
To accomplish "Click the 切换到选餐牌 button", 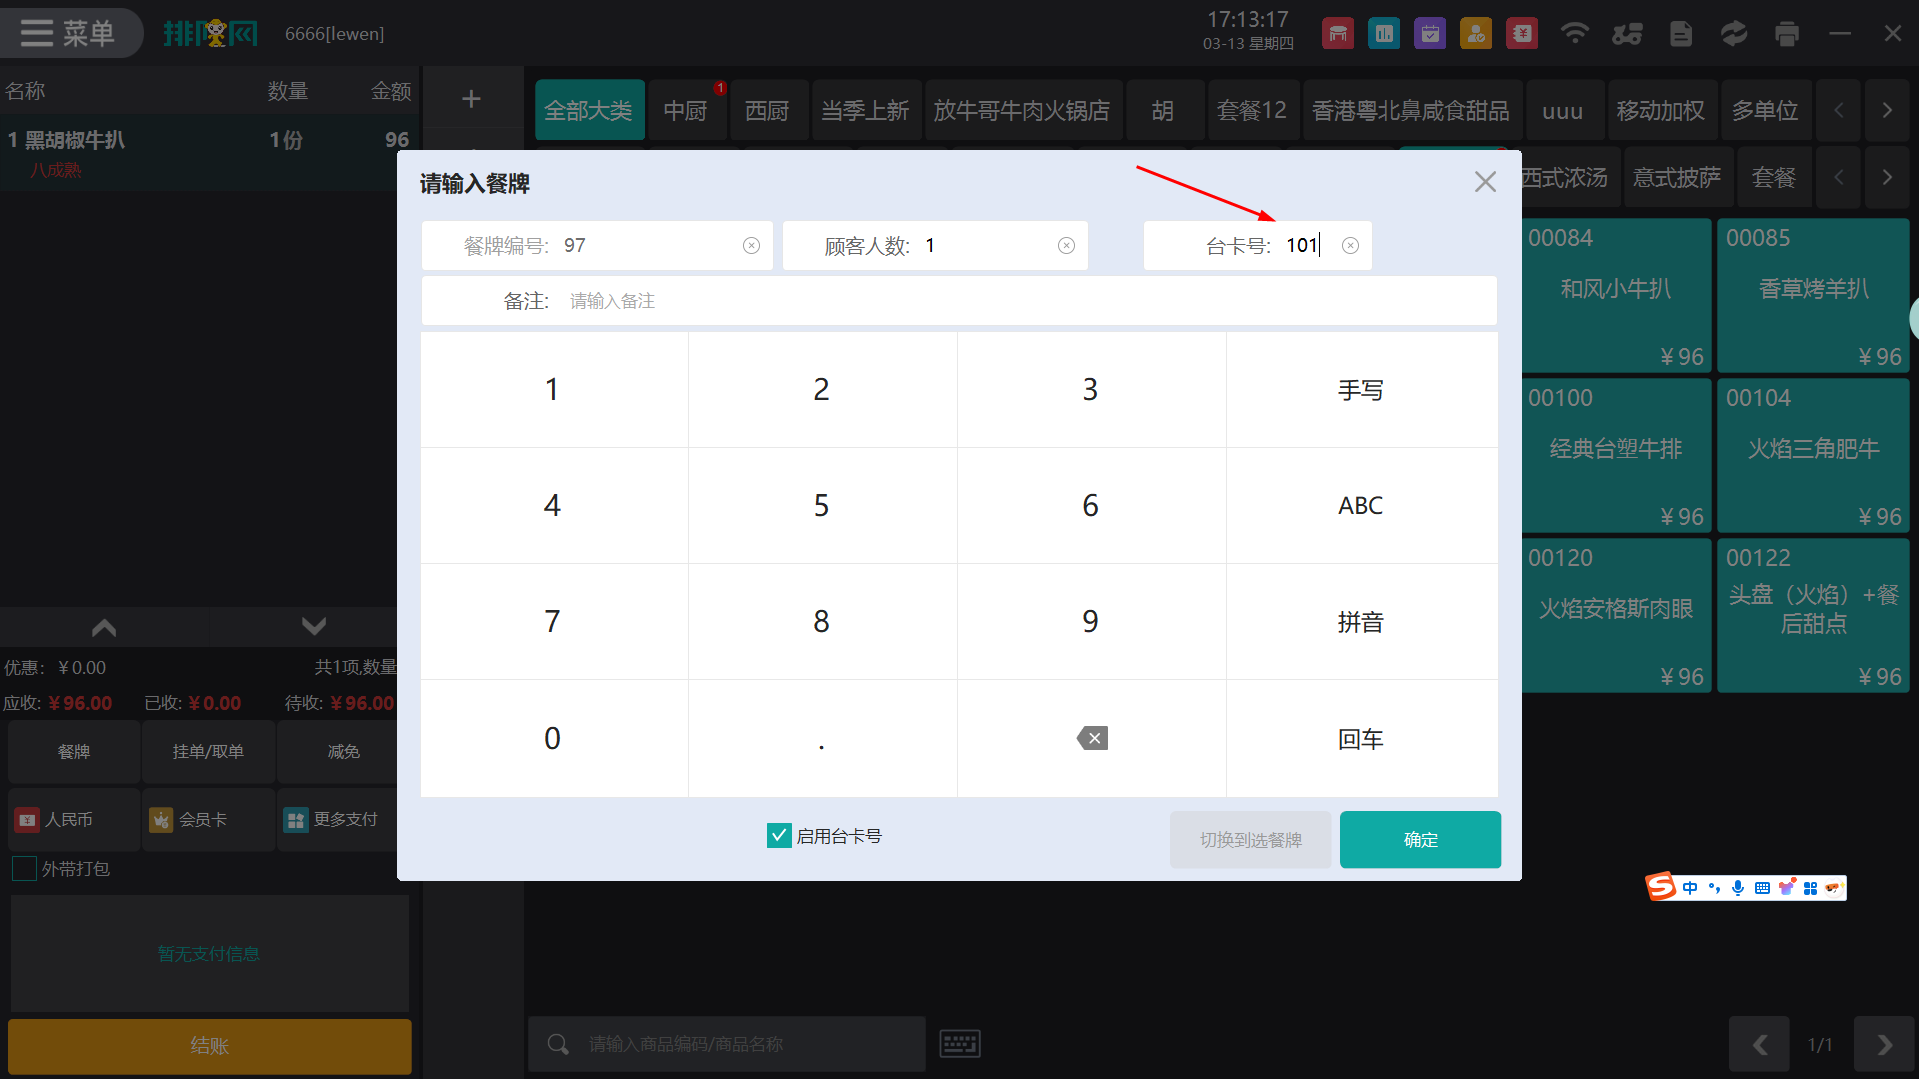I will tap(1250, 840).
